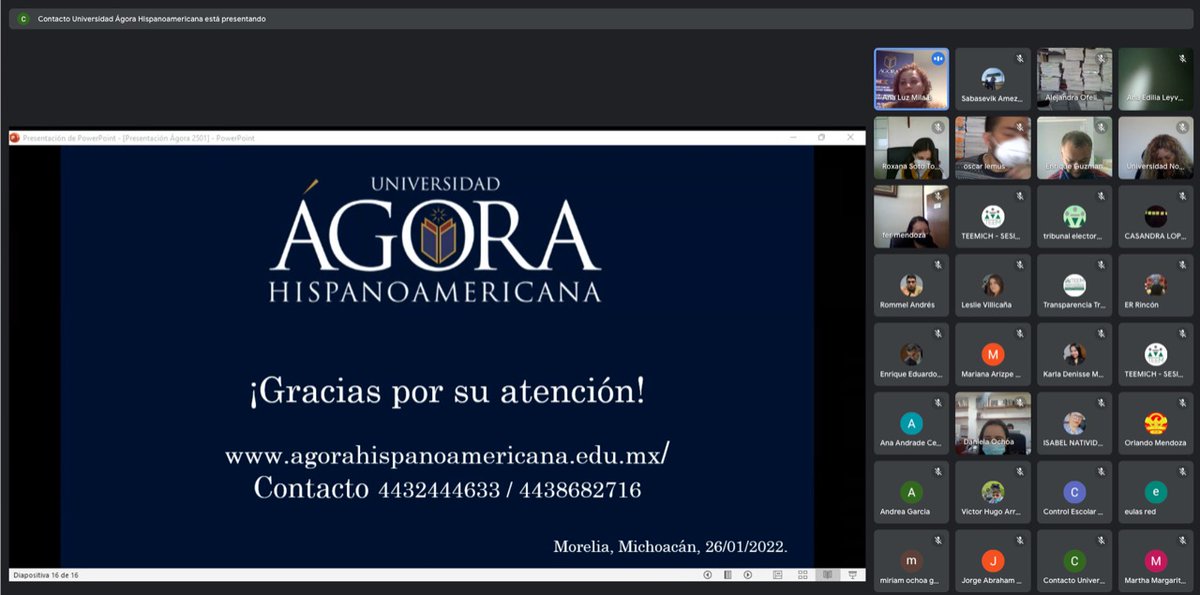Select the Reading view icon
1200x595 pixels.
pos(826,575)
